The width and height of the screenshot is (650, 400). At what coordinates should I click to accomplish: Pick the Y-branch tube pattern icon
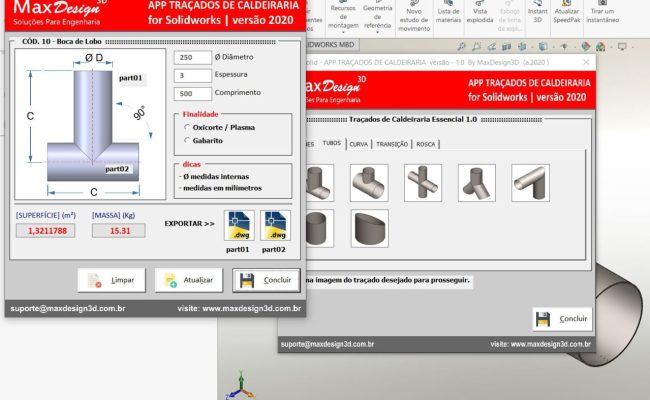[x=476, y=182]
